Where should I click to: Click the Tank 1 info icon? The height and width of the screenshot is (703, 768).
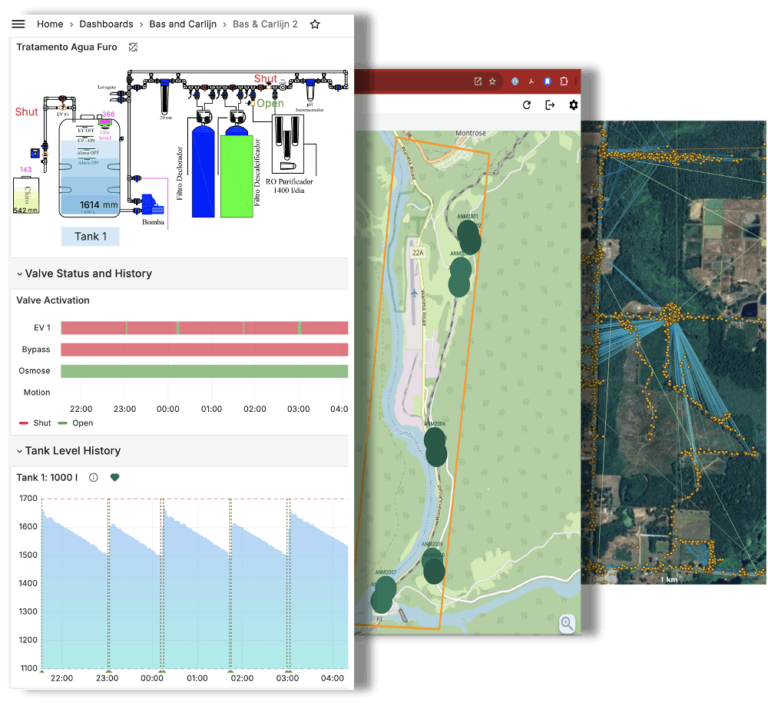coord(93,477)
